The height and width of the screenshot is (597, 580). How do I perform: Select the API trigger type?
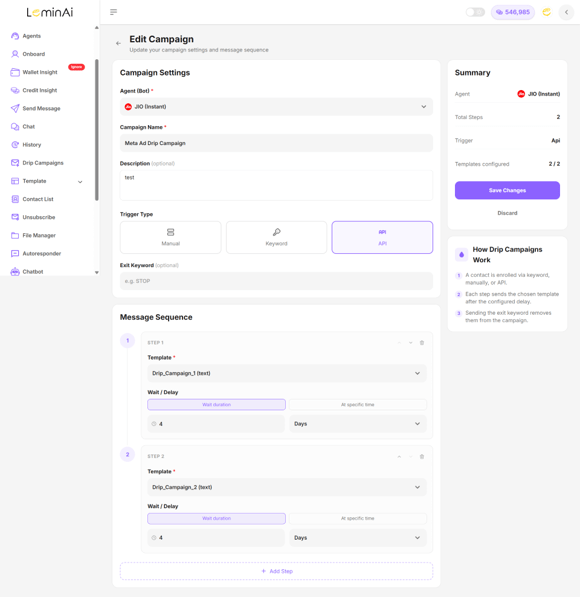(382, 237)
